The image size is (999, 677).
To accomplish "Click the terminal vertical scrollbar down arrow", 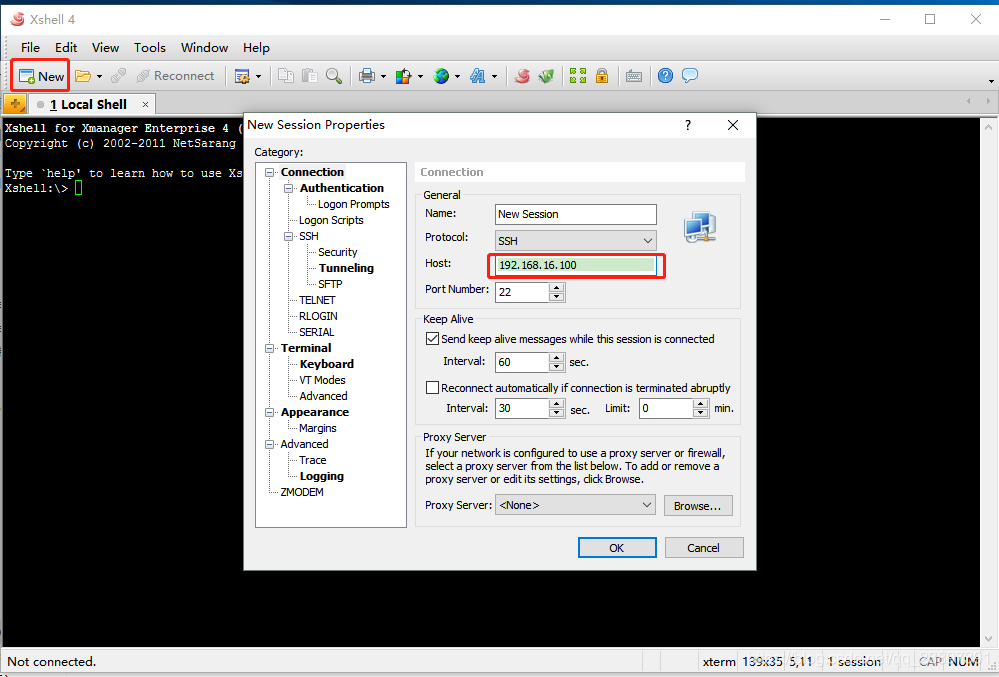I will pyautogui.click(x=989, y=639).
